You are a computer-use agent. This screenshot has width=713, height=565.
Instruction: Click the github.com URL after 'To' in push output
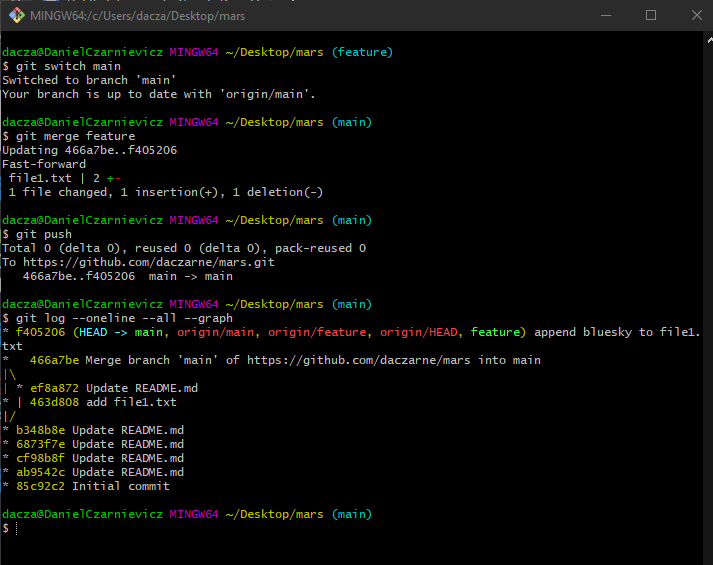(148, 262)
